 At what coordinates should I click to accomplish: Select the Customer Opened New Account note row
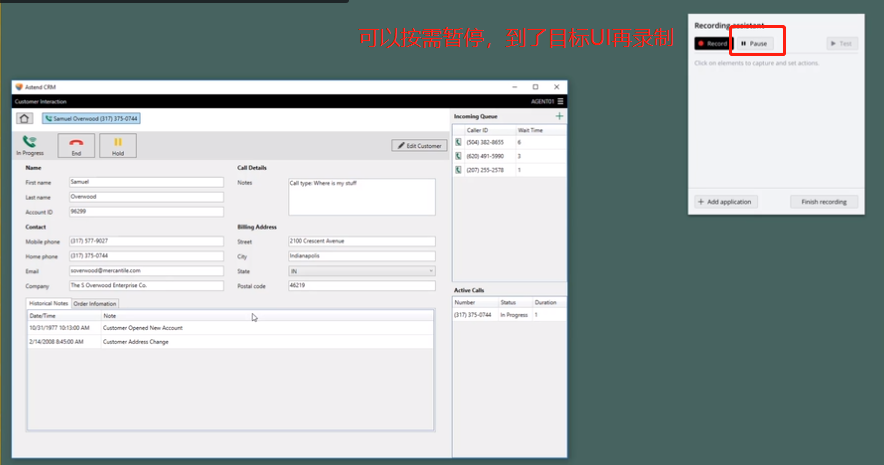[x=231, y=327]
